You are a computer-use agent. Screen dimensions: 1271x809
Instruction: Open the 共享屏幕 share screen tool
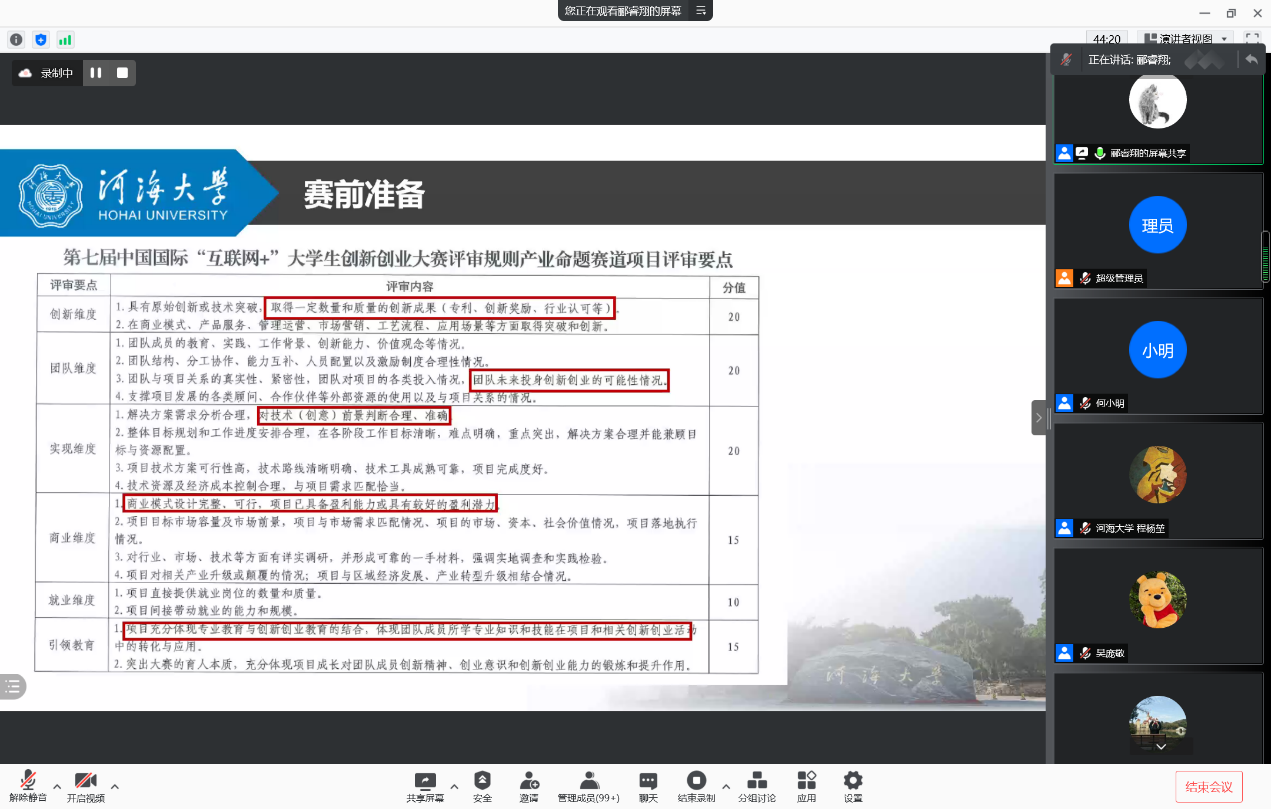coord(425,786)
